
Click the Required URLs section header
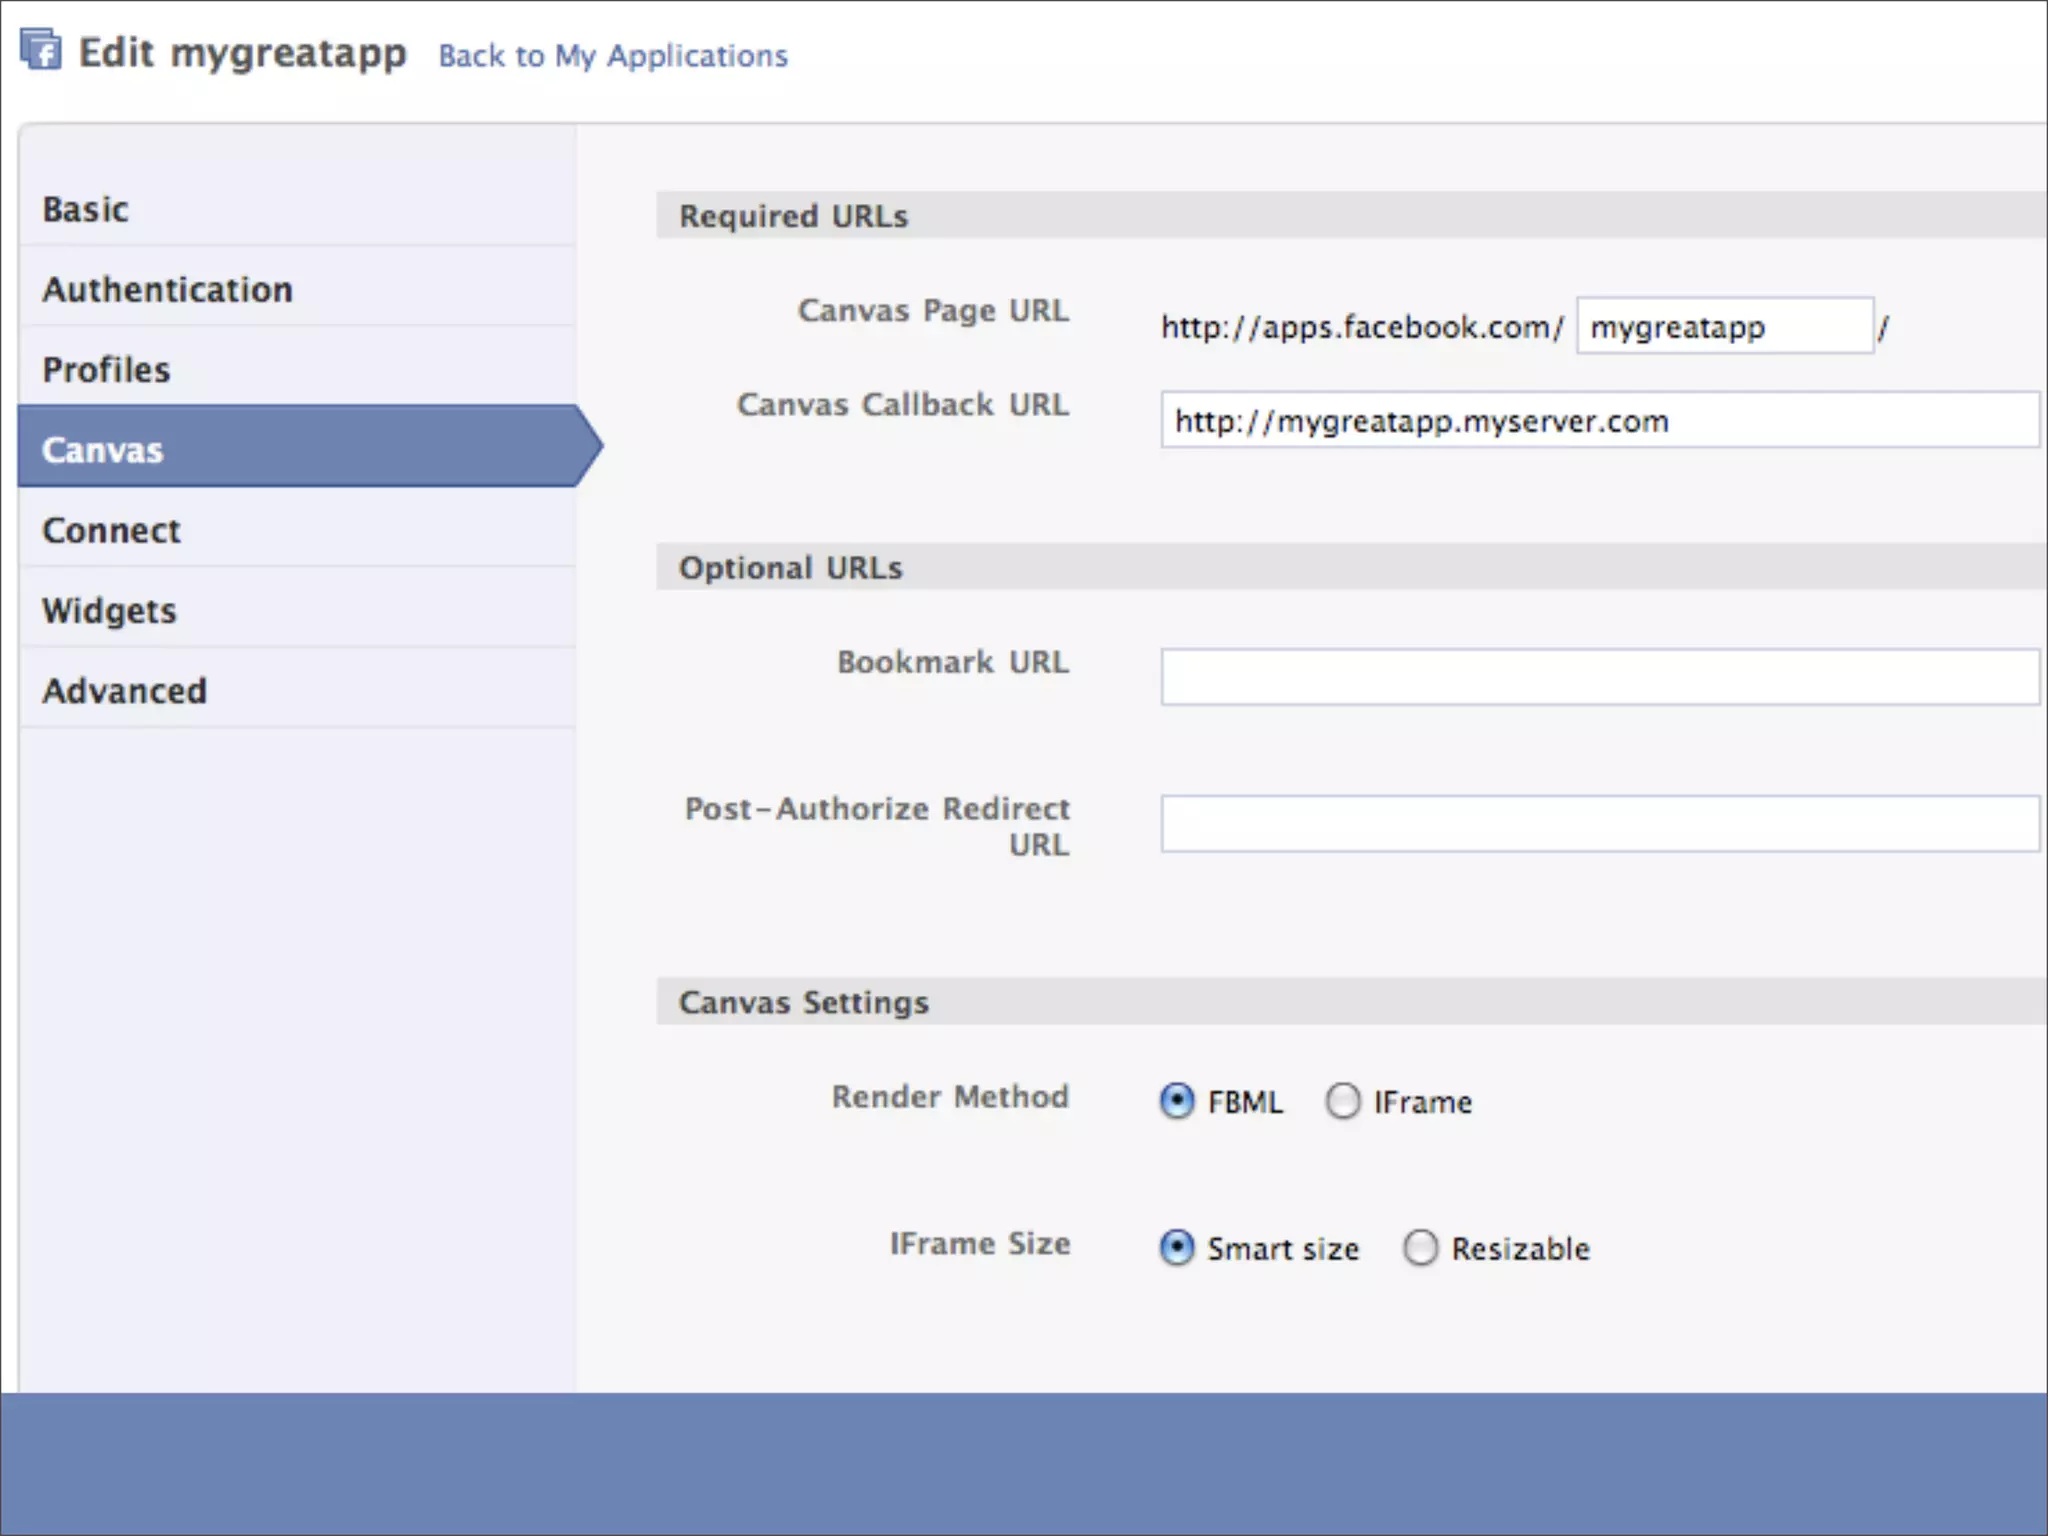794,216
